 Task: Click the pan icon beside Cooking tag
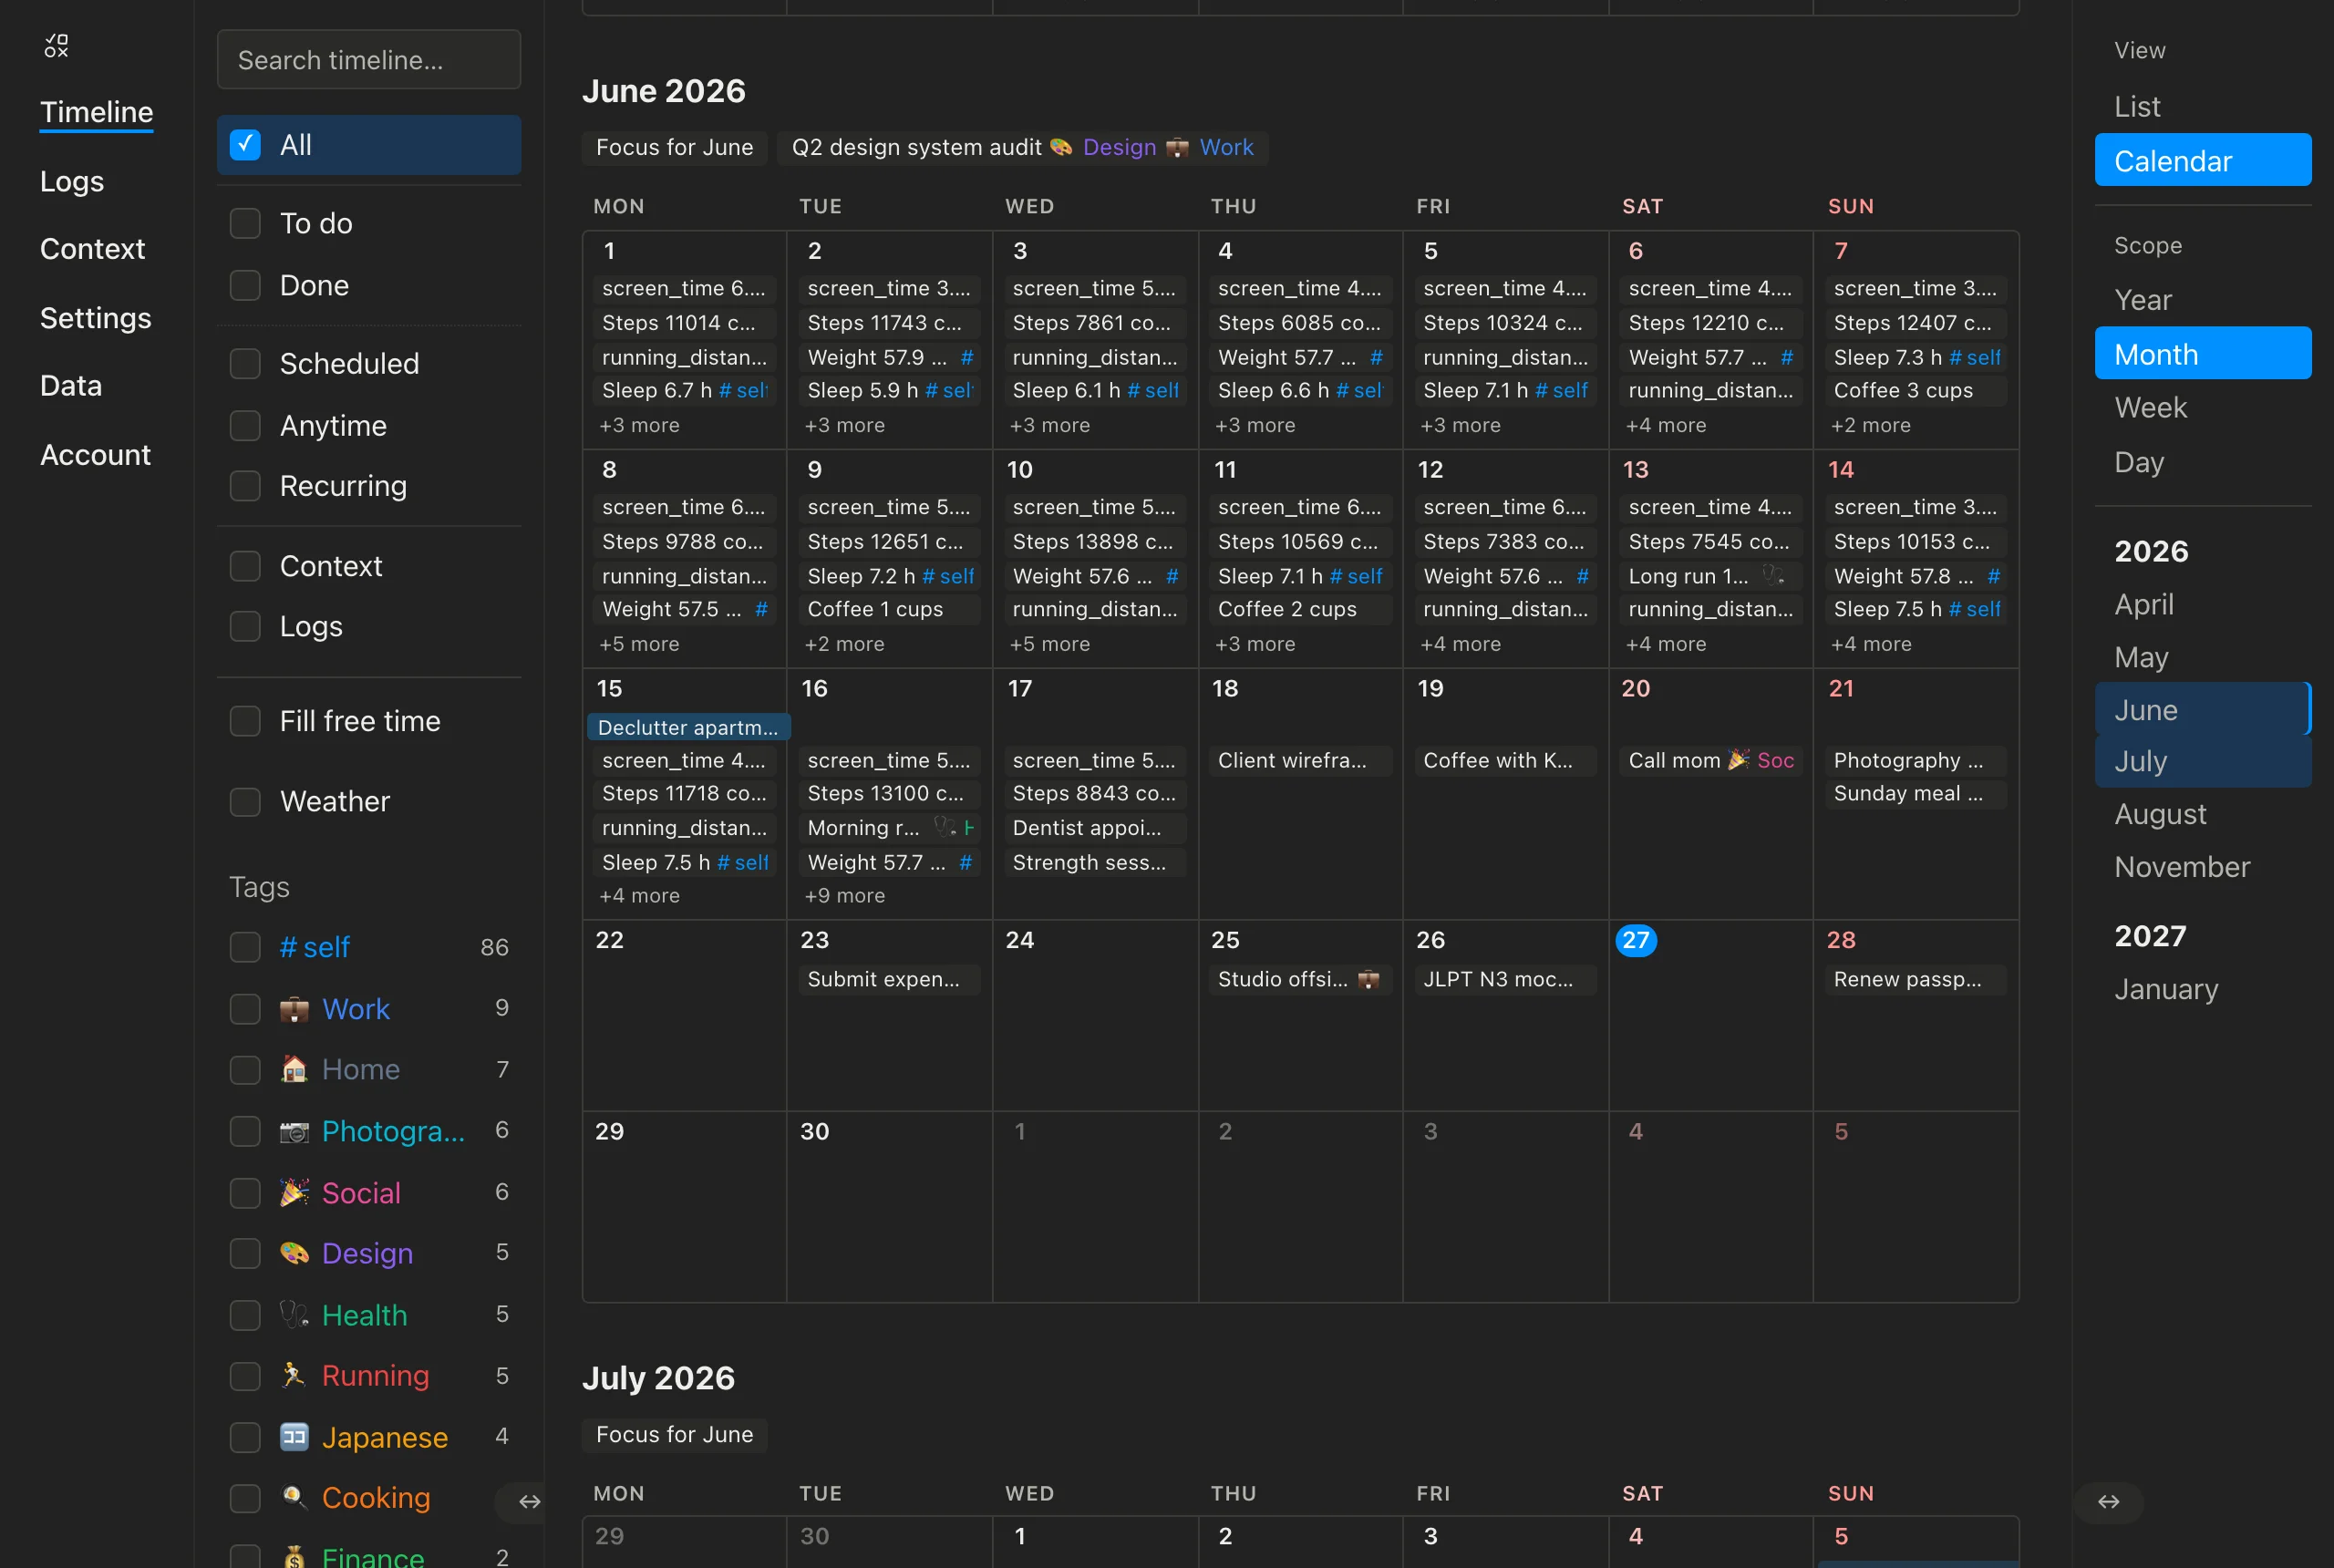[294, 1497]
